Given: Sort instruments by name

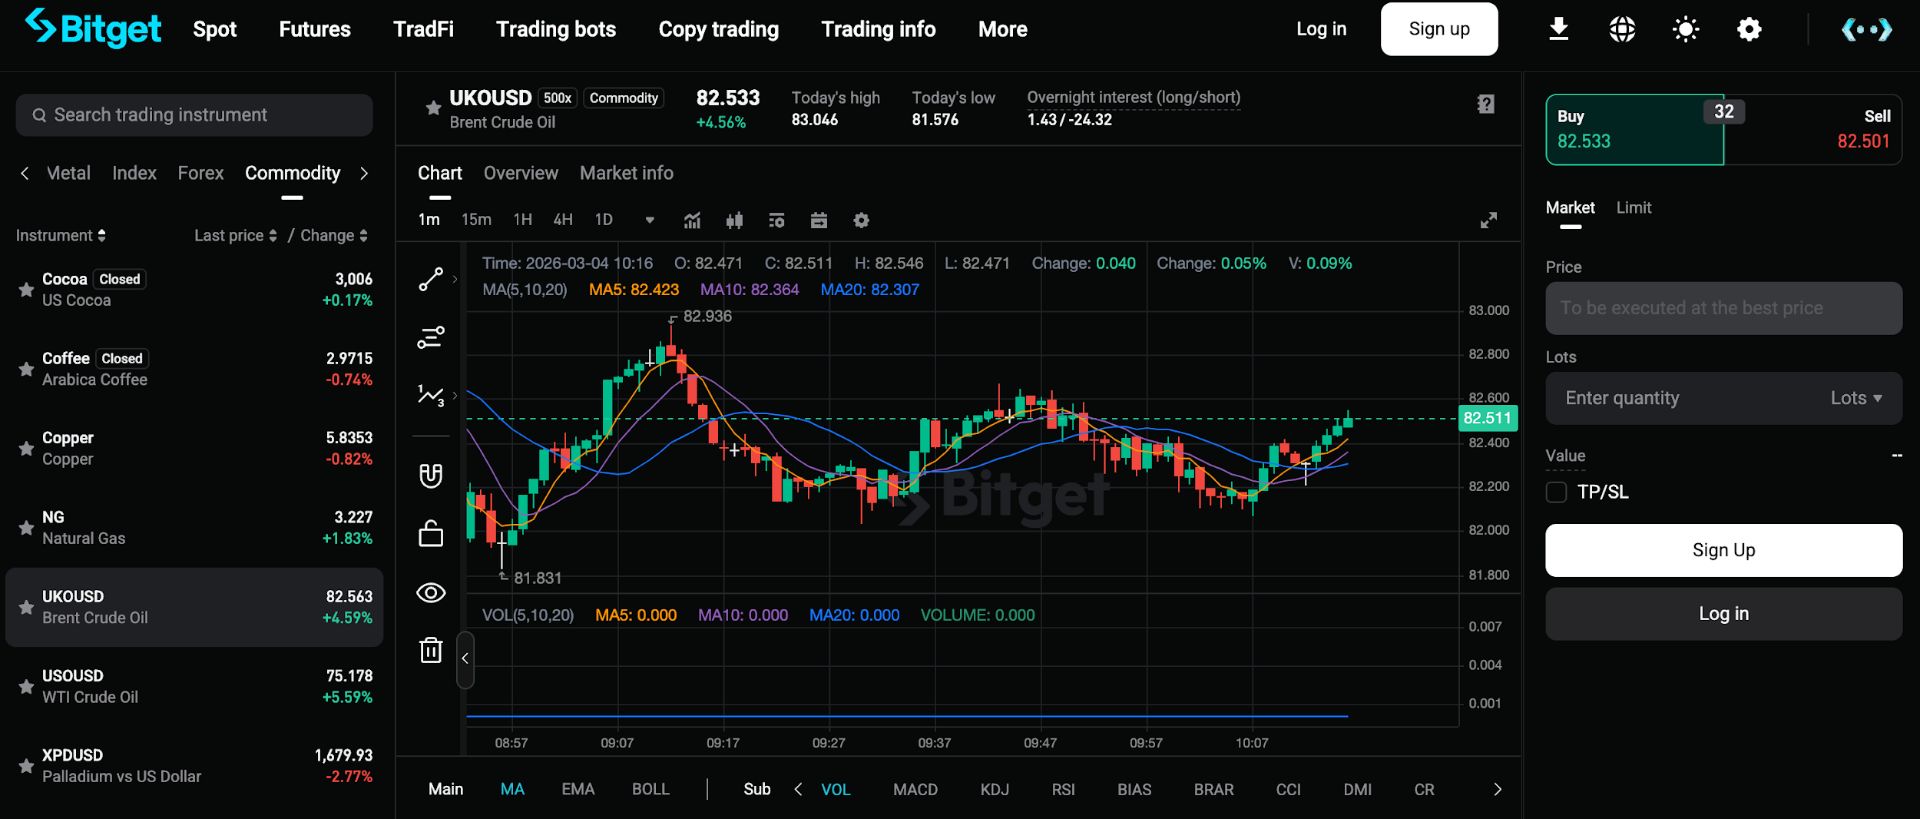Looking at the screenshot, I should [x=61, y=235].
